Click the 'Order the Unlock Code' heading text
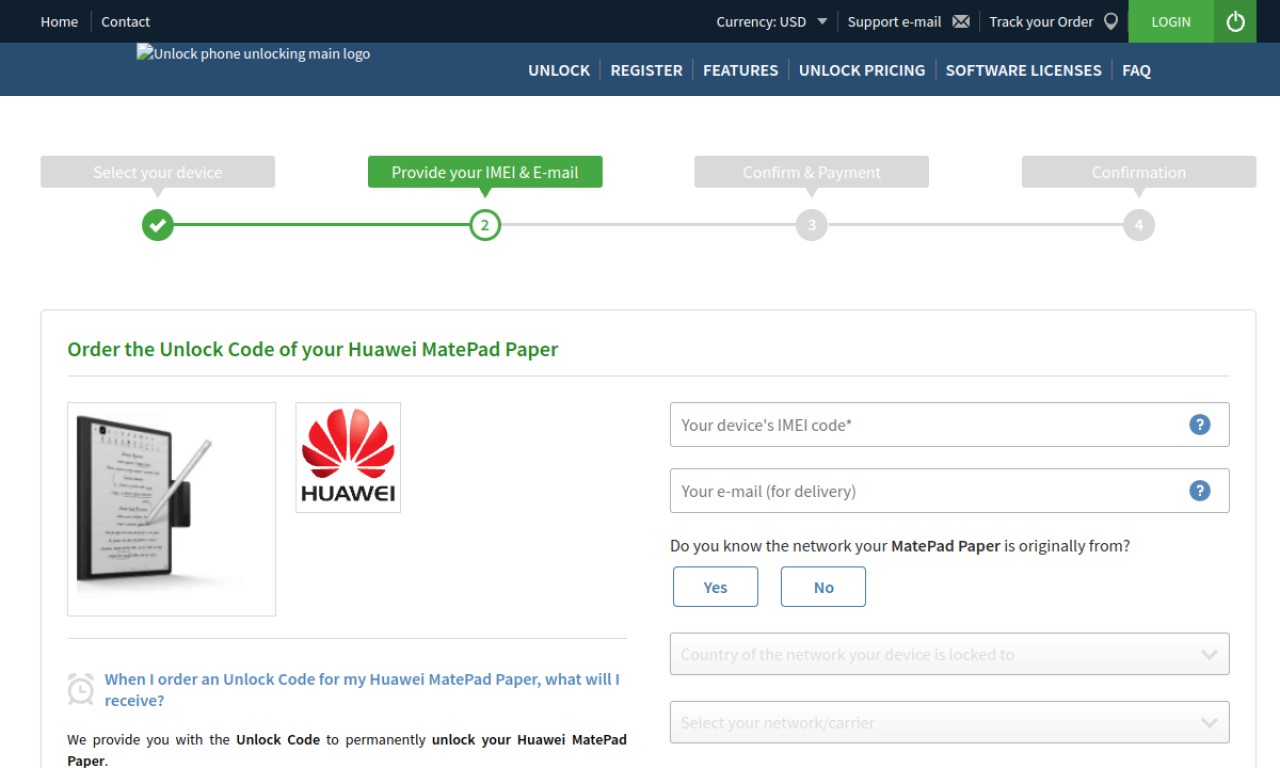The image size is (1280, 768). [312, 349]
